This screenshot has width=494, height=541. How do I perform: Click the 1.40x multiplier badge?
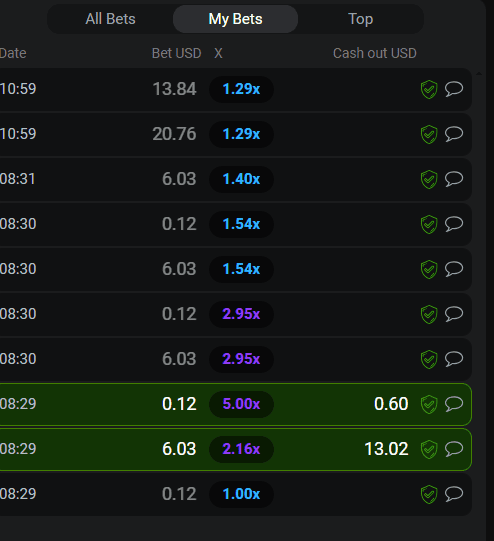[x=241, y=179]
